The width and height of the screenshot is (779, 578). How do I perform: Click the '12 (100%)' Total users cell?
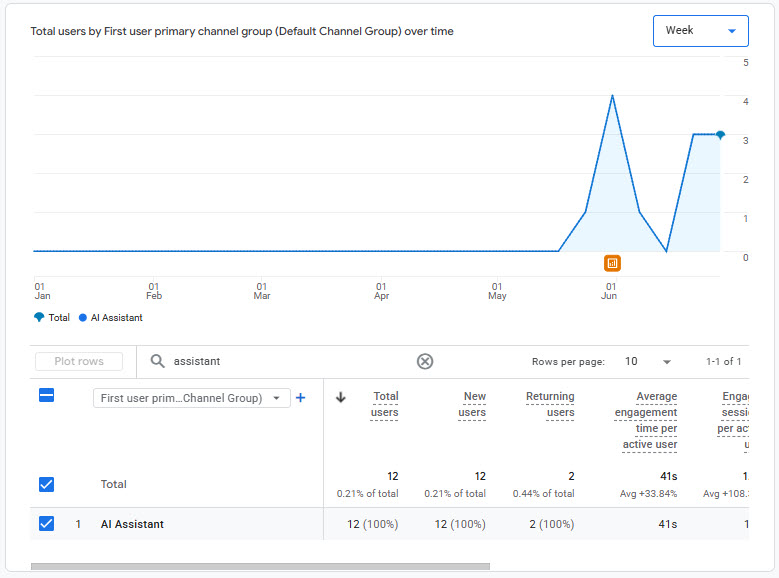coord(373,524)
